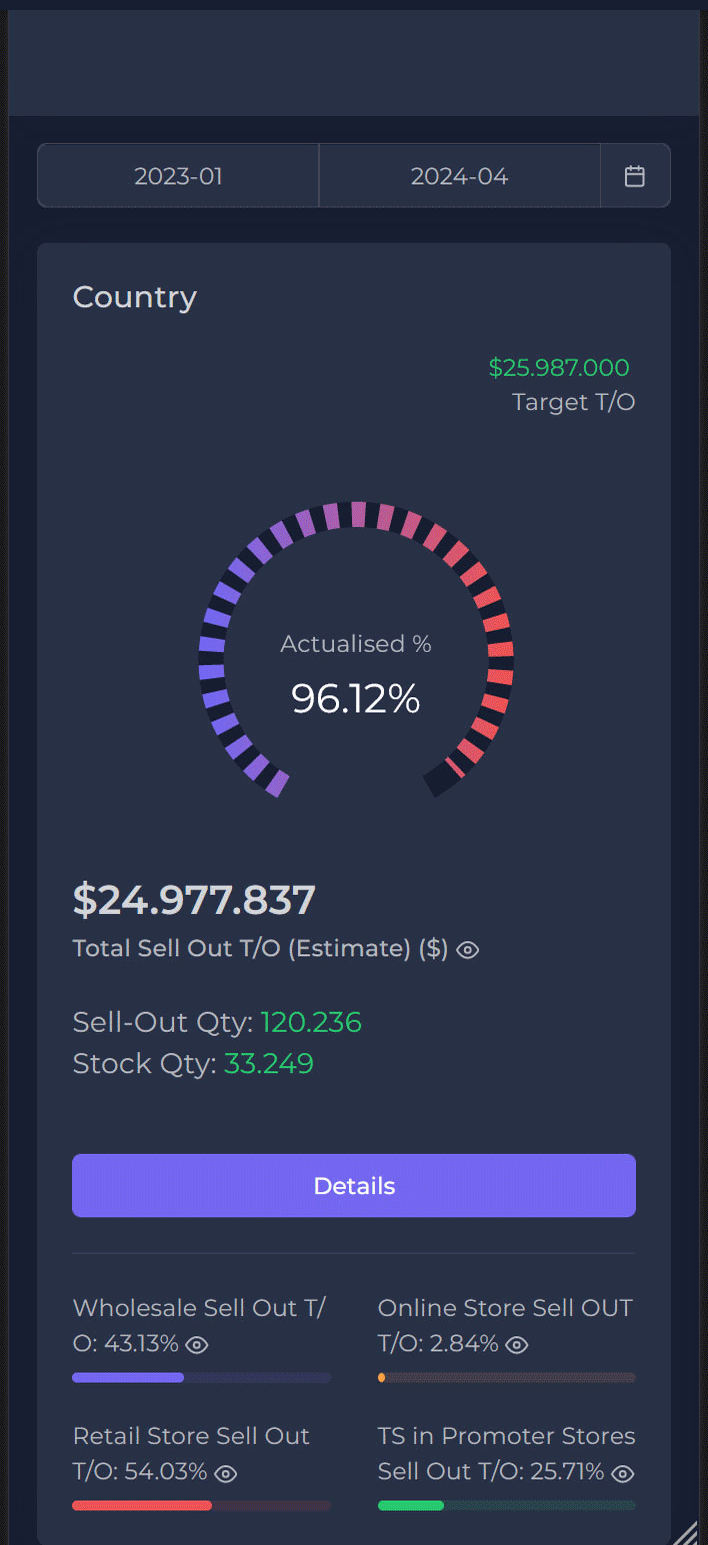Click the start date field 2023-01
Image resolution: width=708 pixels, height=1545 pixels.
pyautogui.click(x=178, y=177)
